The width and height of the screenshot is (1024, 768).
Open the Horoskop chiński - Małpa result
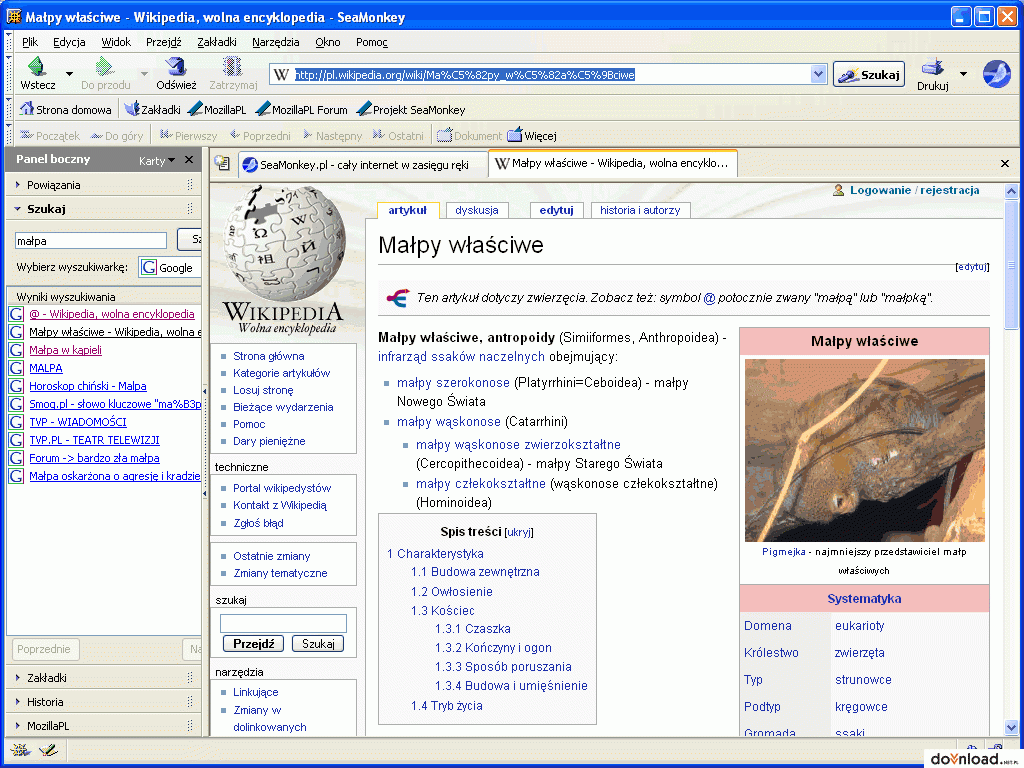[88, 386]
